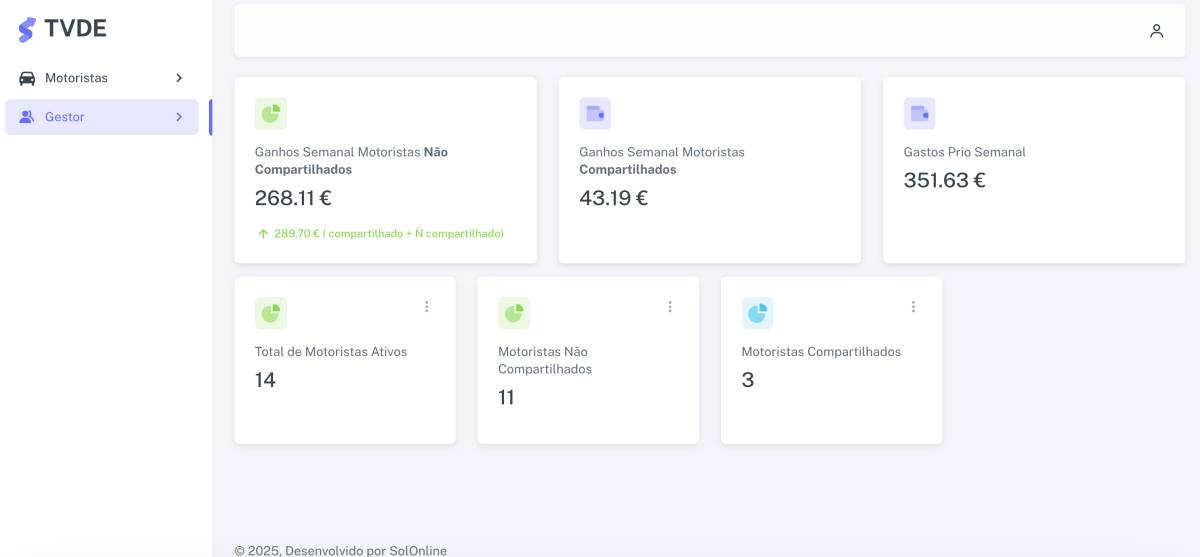Viewport: 1200px width, 557px height.
Task: Expand the Gestor chevron
Action: tap(179, 117)
